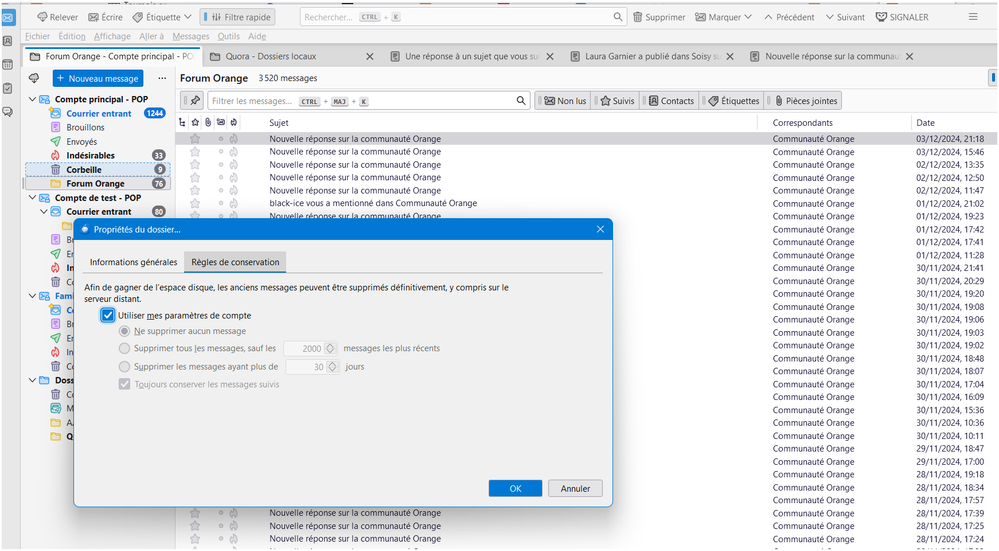
Task: Switch to Laura Garnier a publié tab
Action: 653,57
